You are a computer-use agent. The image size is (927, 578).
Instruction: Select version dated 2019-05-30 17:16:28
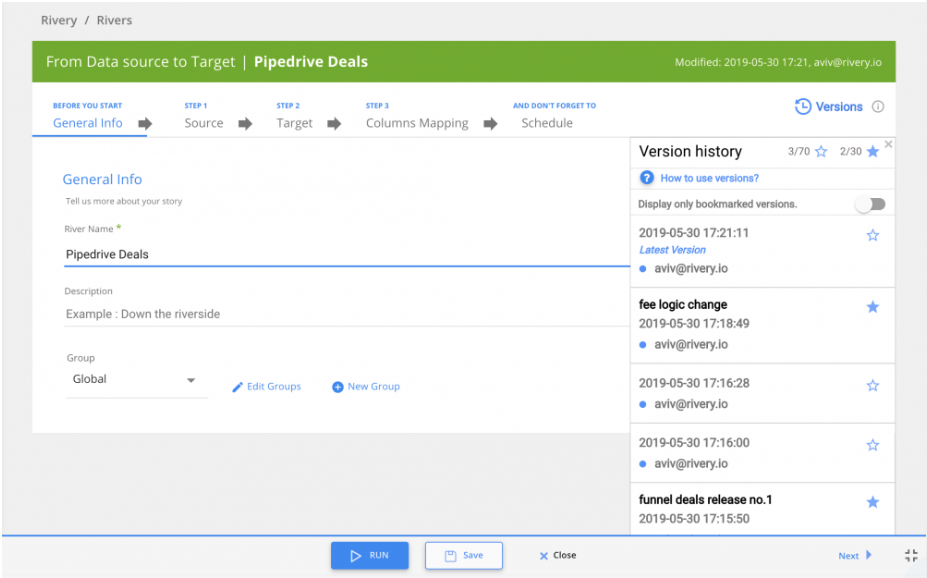[x=694, y=384]
